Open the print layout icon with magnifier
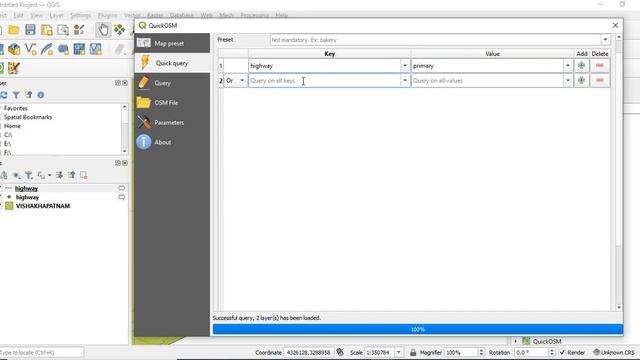The width and height of the screenshot is (640, 360). (63, 30)
